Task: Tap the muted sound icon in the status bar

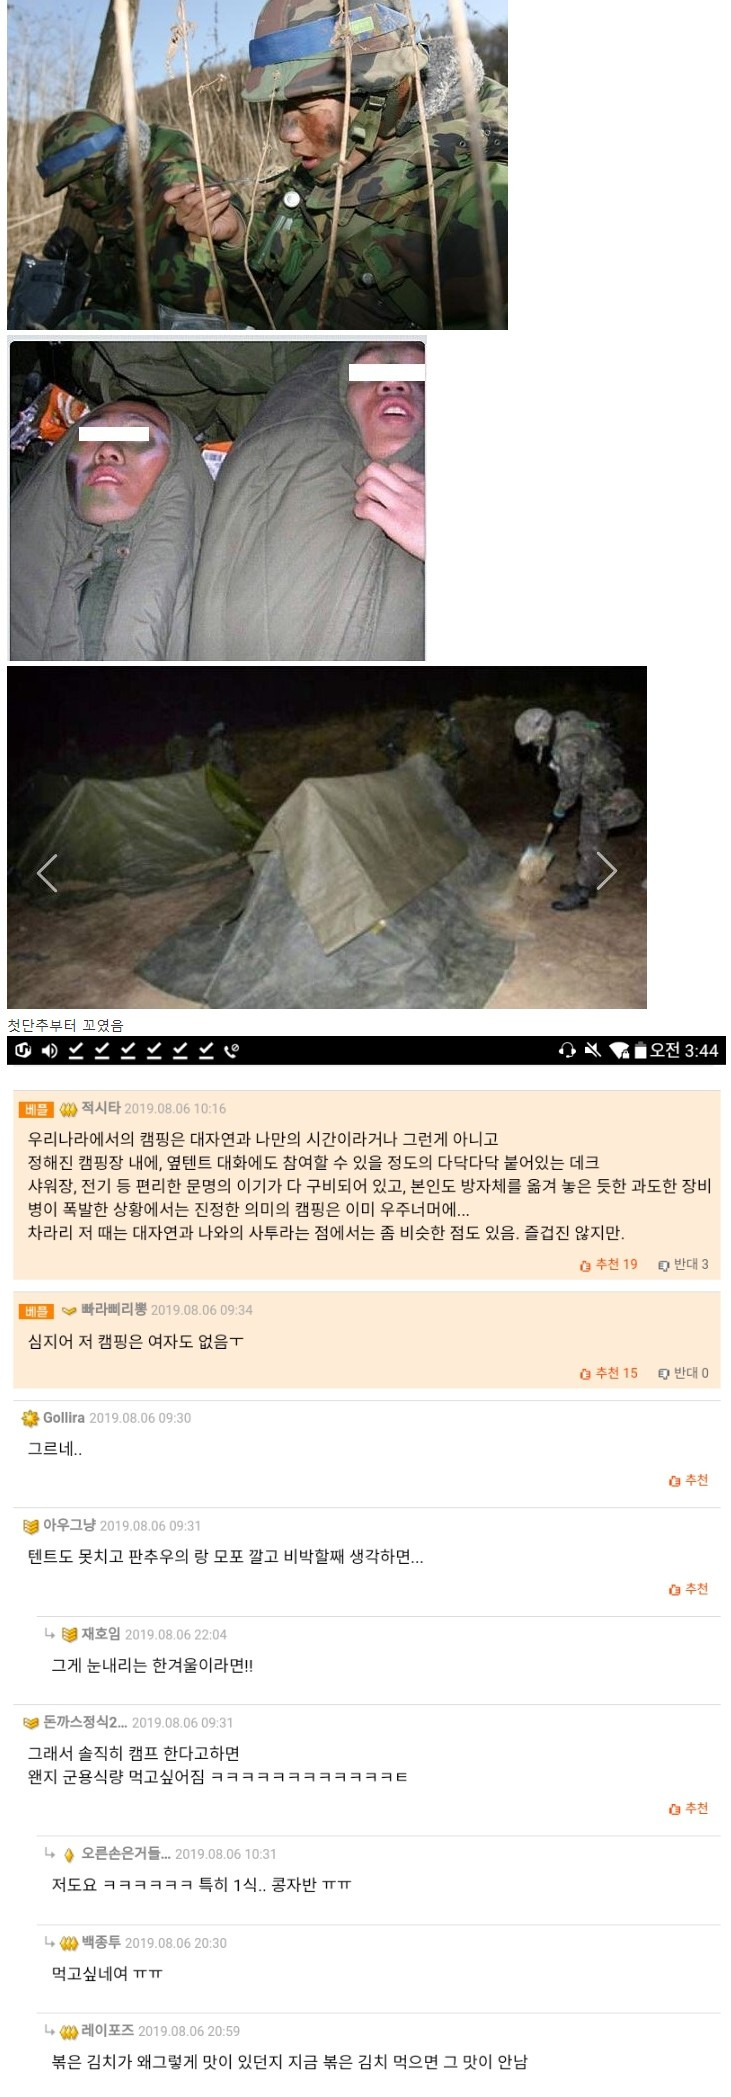Action: point(592,1050)
